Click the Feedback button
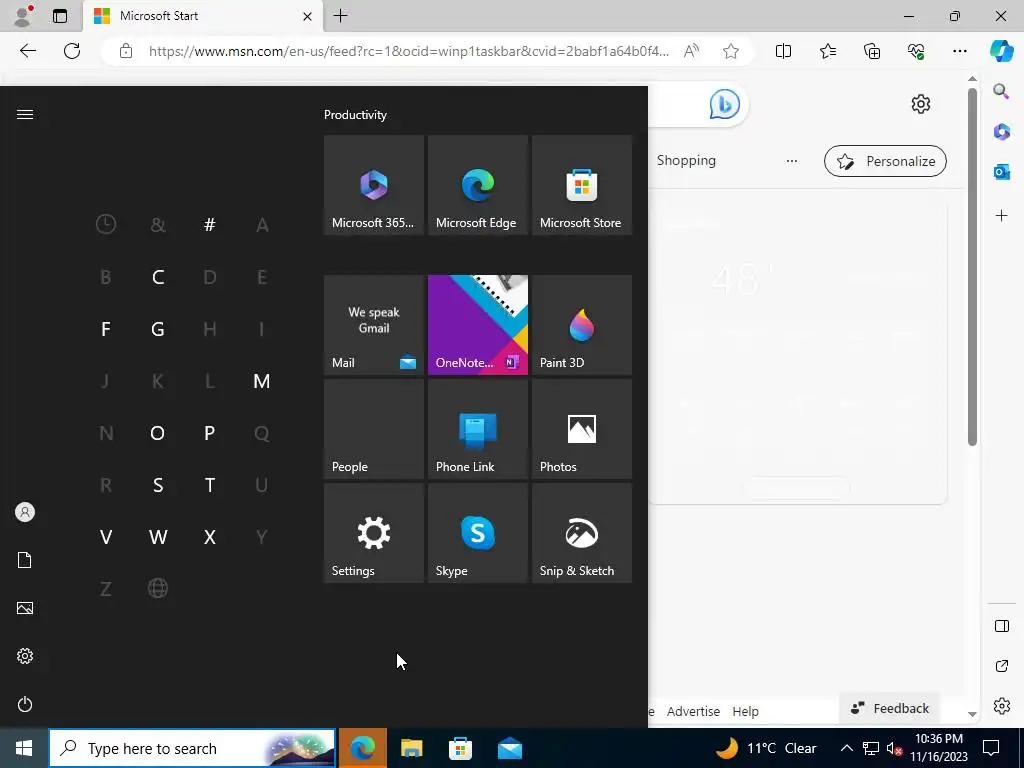Image resolution: width=1024 pixels, height=768 pixels. [x=889, y=709]
